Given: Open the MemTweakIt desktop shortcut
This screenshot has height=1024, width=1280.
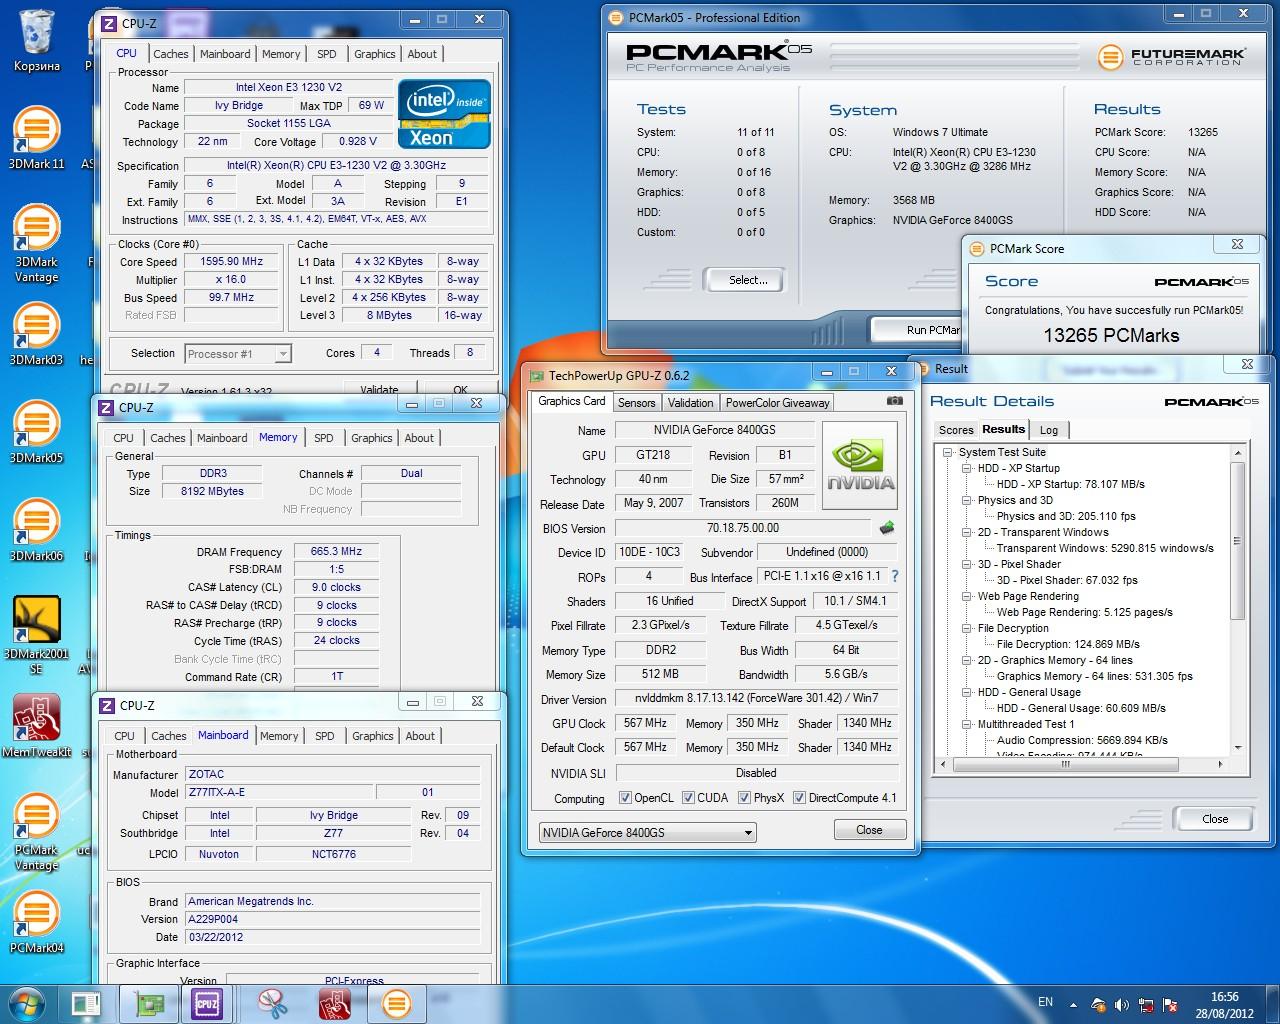Looking at the screenshot, I should [36, 726].
